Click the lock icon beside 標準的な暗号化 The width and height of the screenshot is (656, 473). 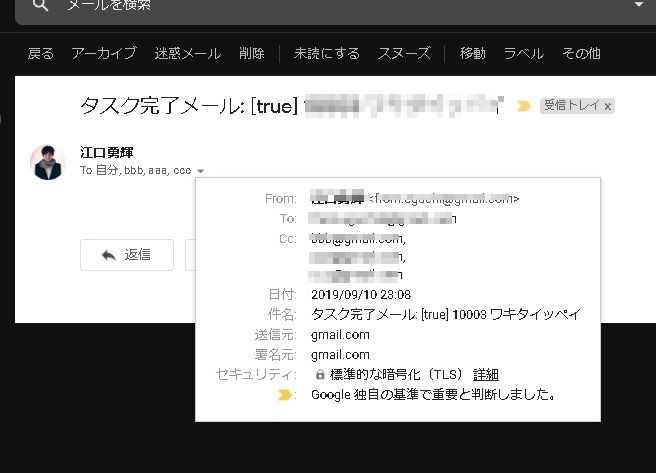320,374
